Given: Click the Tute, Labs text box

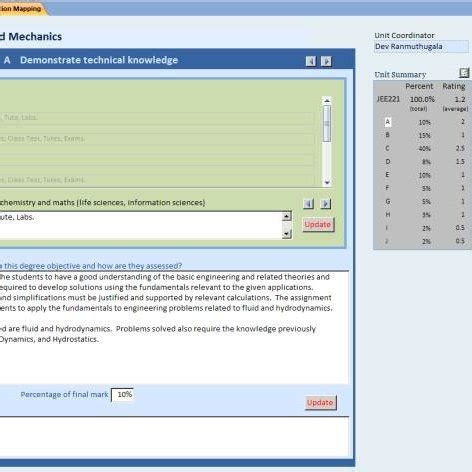Looking at the screenshot, I should (141, 225).
